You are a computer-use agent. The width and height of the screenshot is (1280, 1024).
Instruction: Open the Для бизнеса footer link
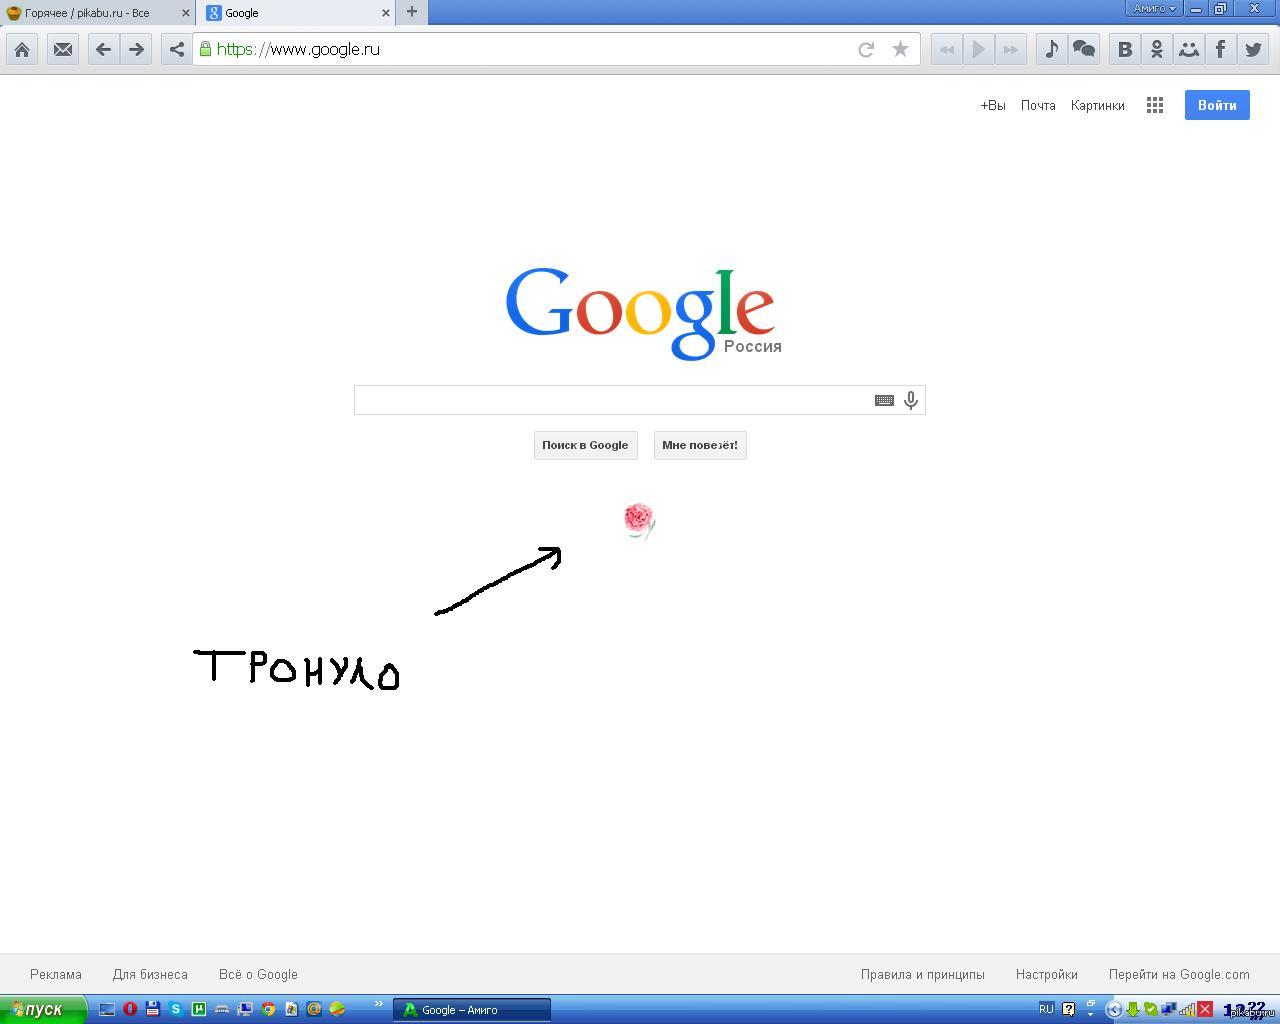[x=150, y=974]
